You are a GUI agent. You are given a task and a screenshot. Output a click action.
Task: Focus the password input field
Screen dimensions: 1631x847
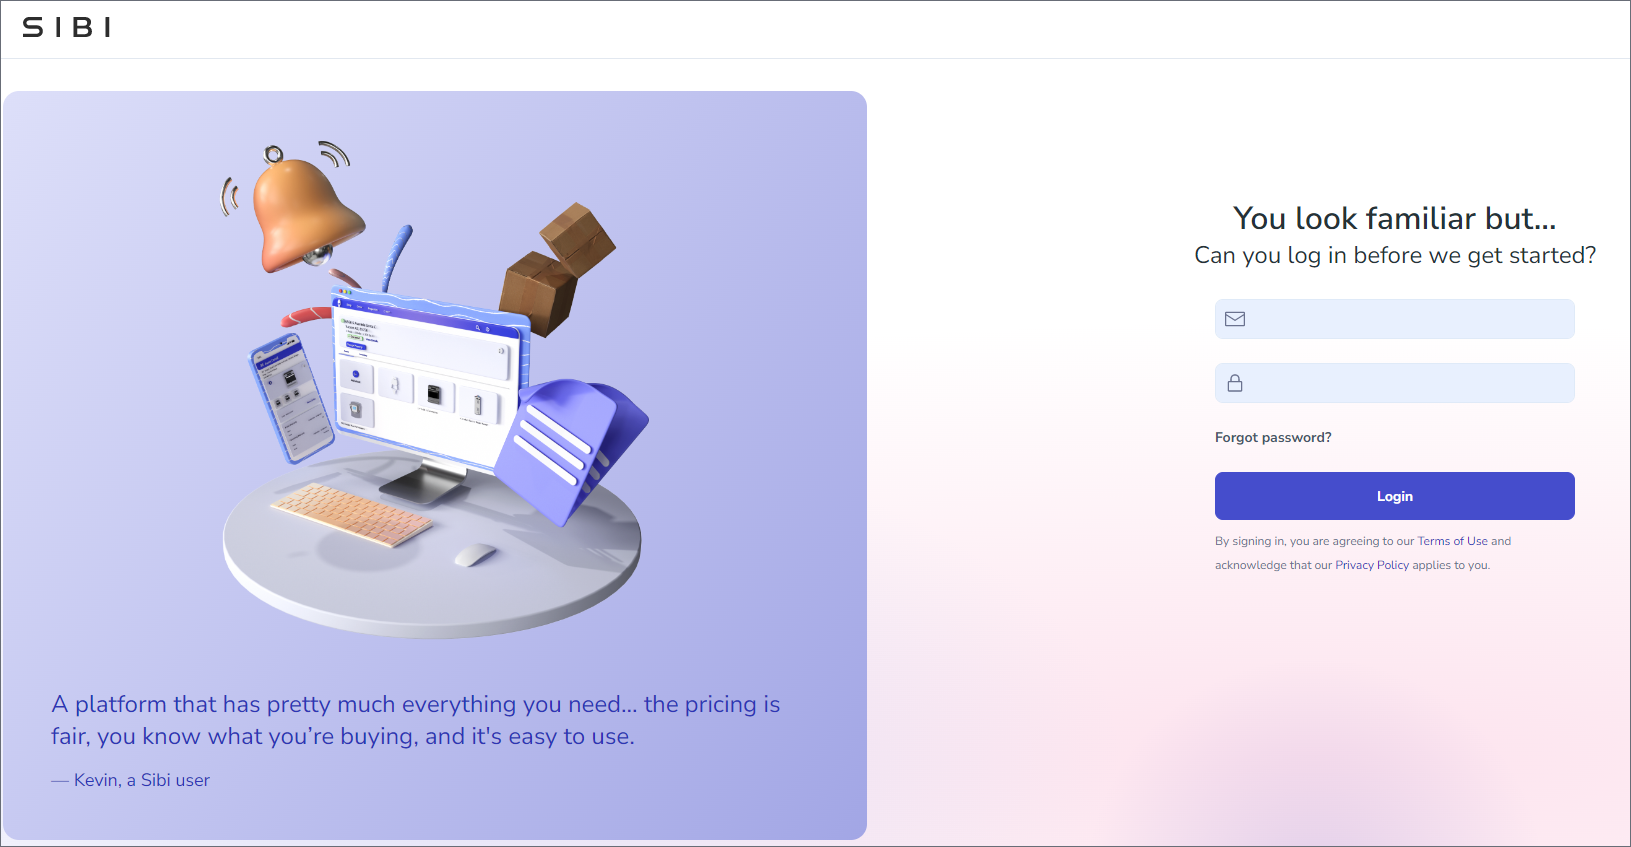click(x=1394, y=383)
